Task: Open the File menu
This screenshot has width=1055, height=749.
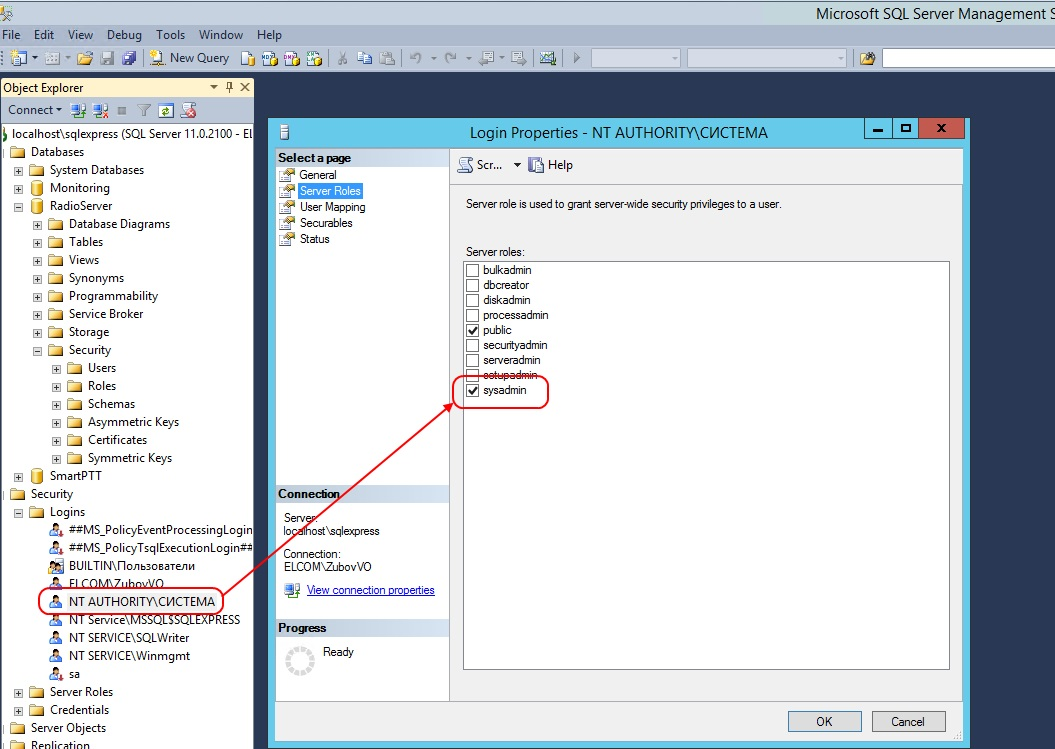Action: pos(11,35)
